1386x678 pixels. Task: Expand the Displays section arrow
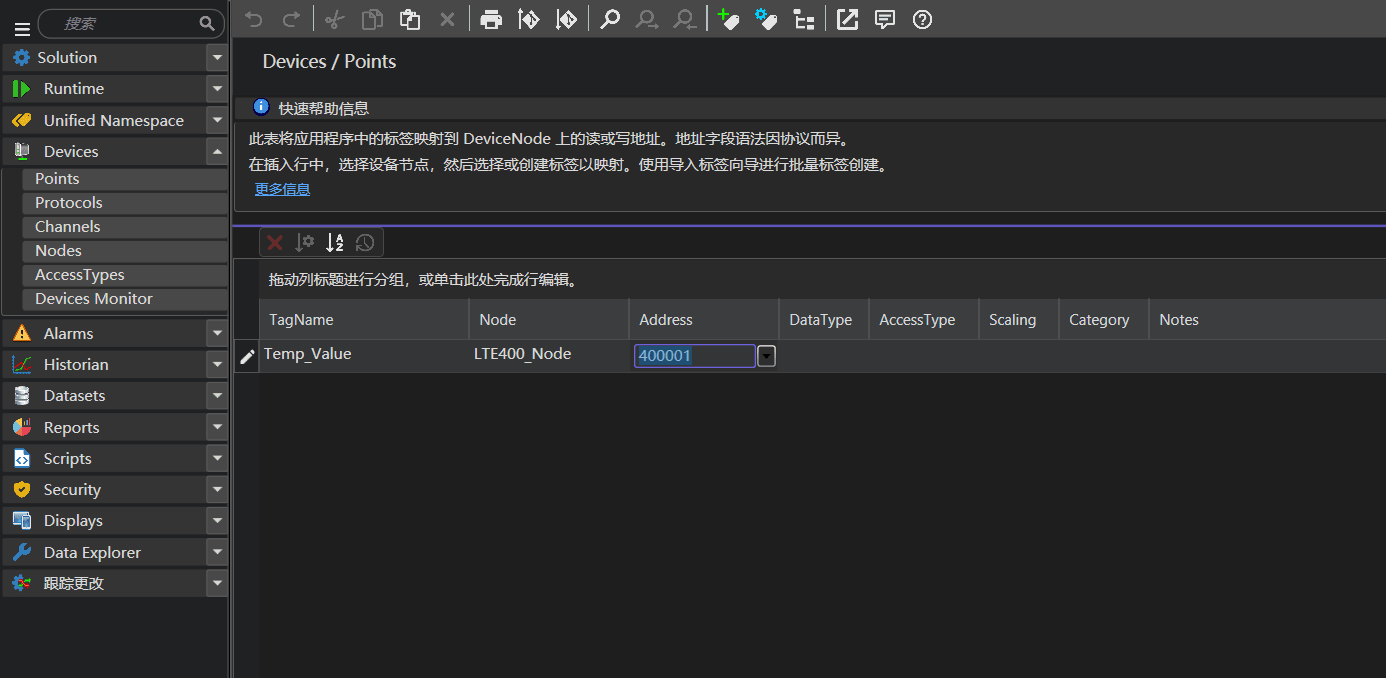tap(217, 520)
